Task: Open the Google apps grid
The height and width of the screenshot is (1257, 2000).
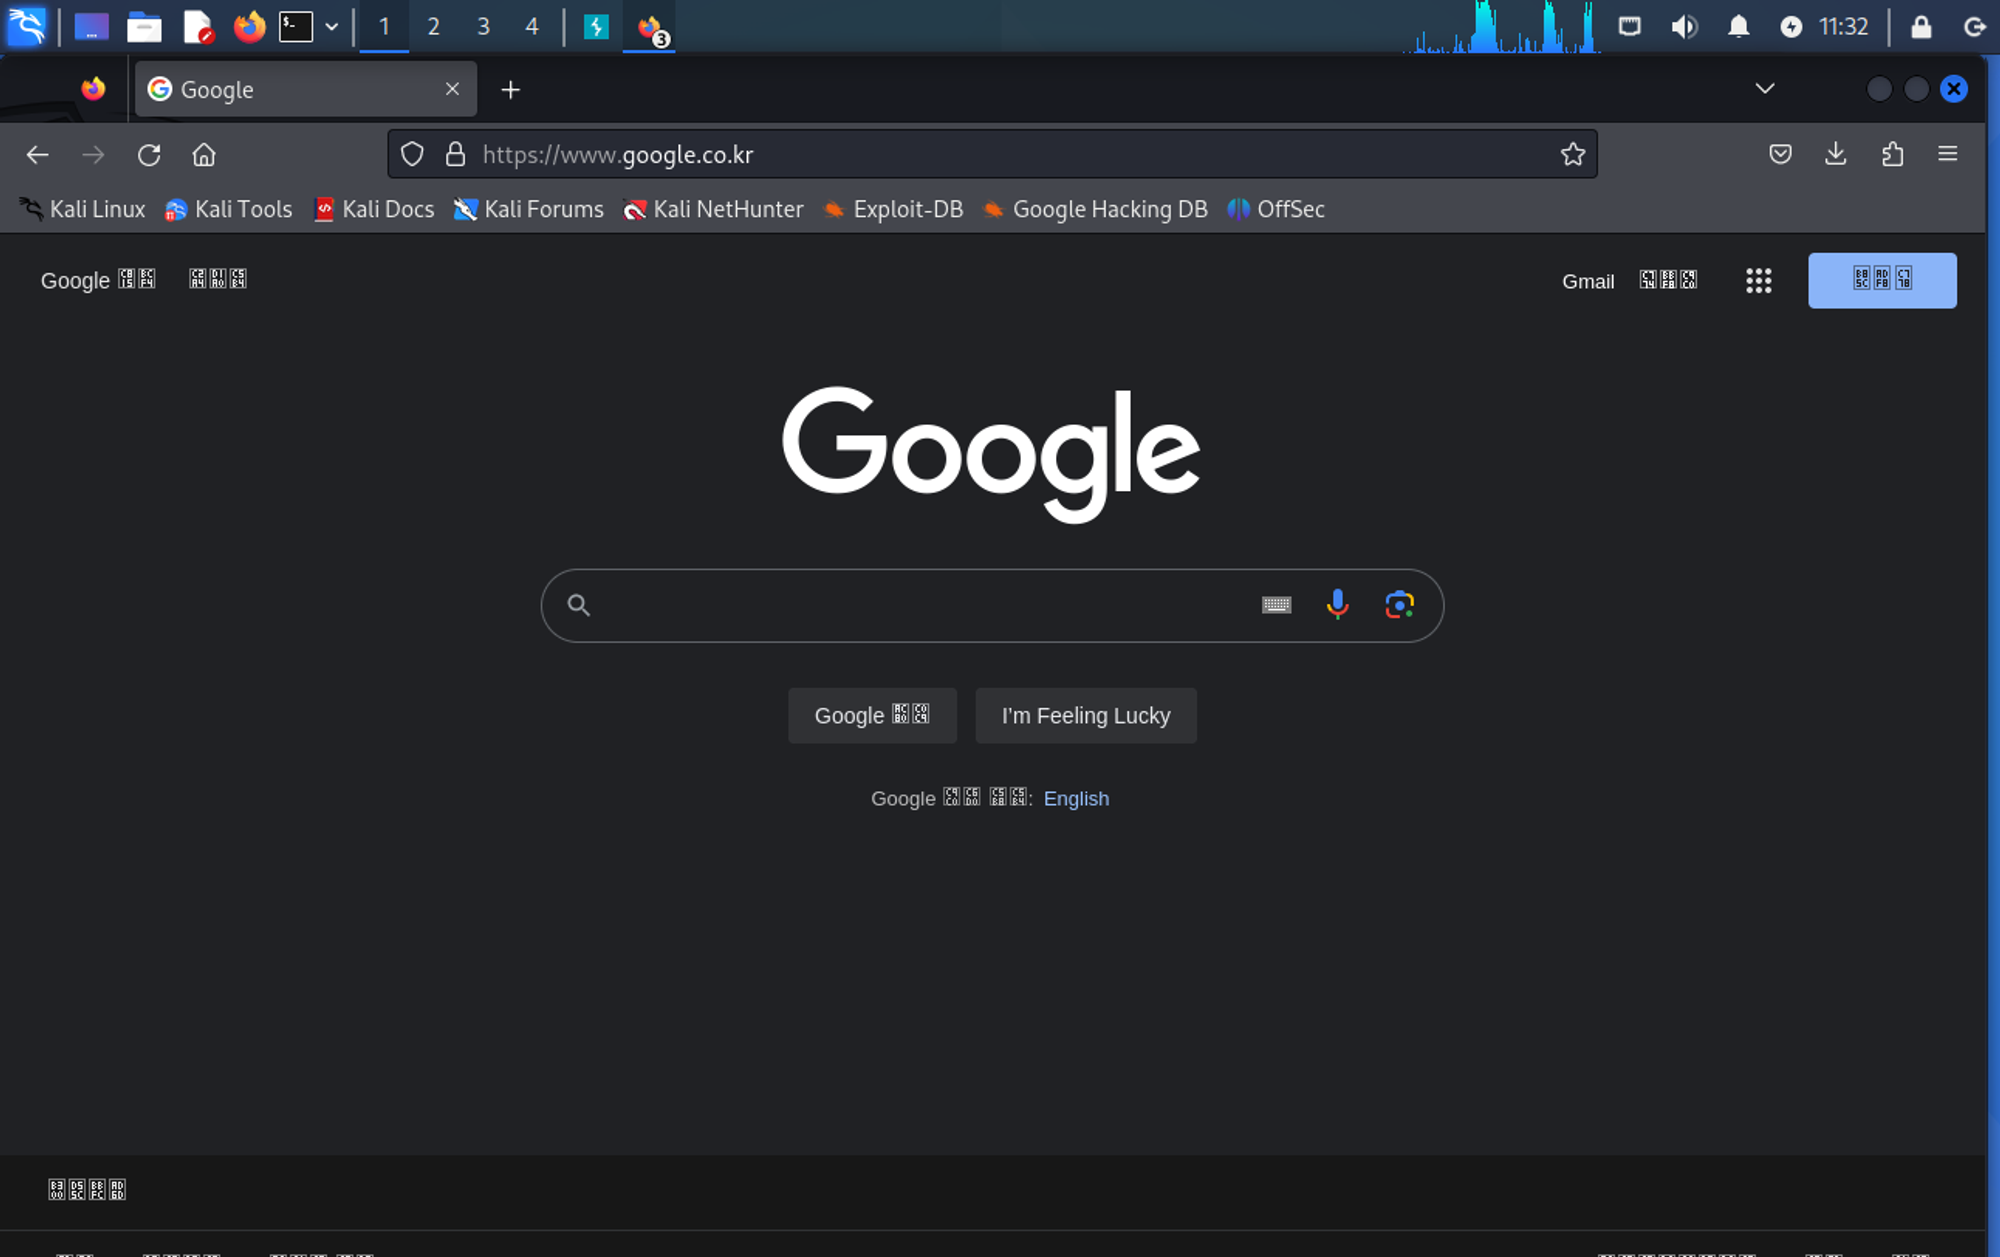Action: pyautogui.click(x=1758, y=281)
